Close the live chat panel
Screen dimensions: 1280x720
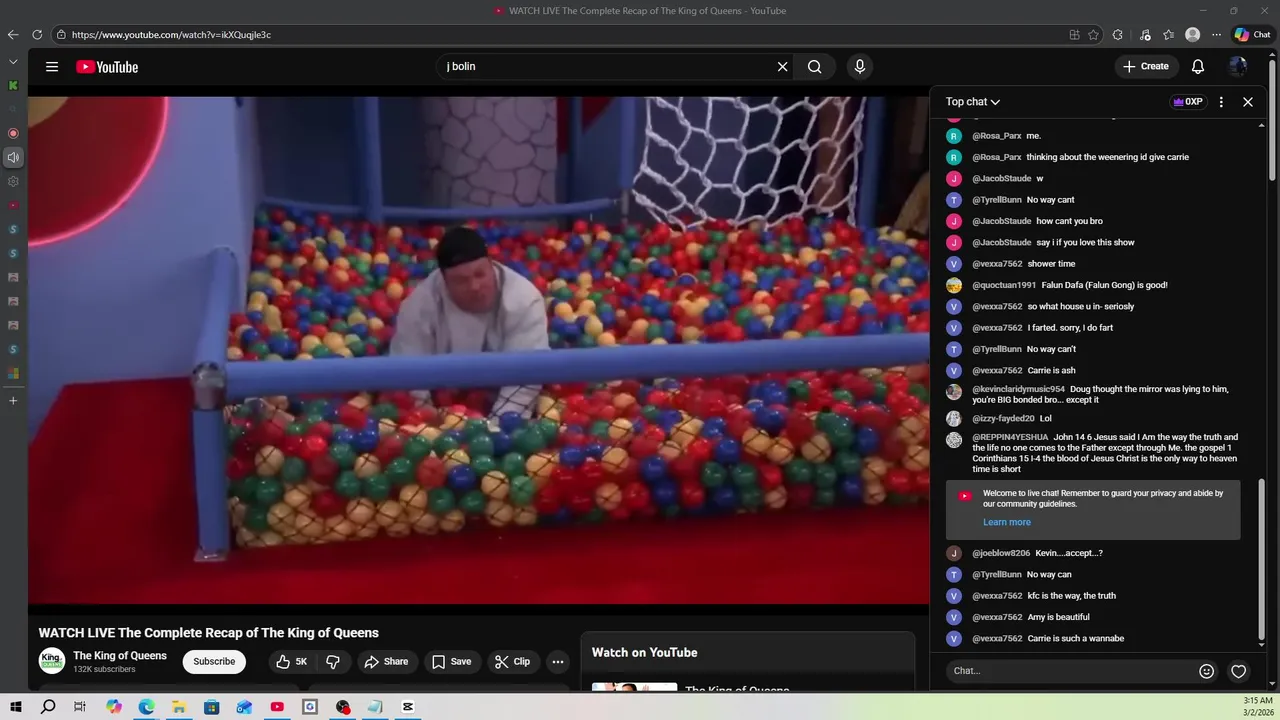[1248, 102]
